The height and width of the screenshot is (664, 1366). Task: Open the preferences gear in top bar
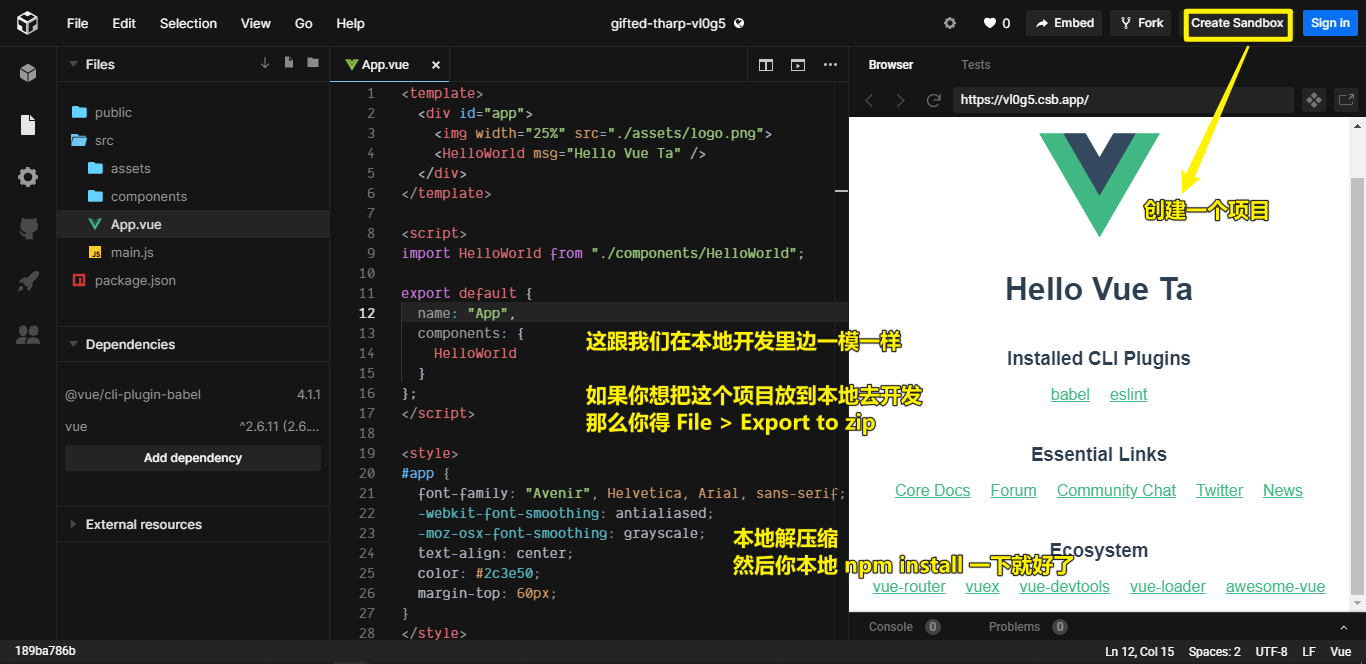tap(950, 23)
